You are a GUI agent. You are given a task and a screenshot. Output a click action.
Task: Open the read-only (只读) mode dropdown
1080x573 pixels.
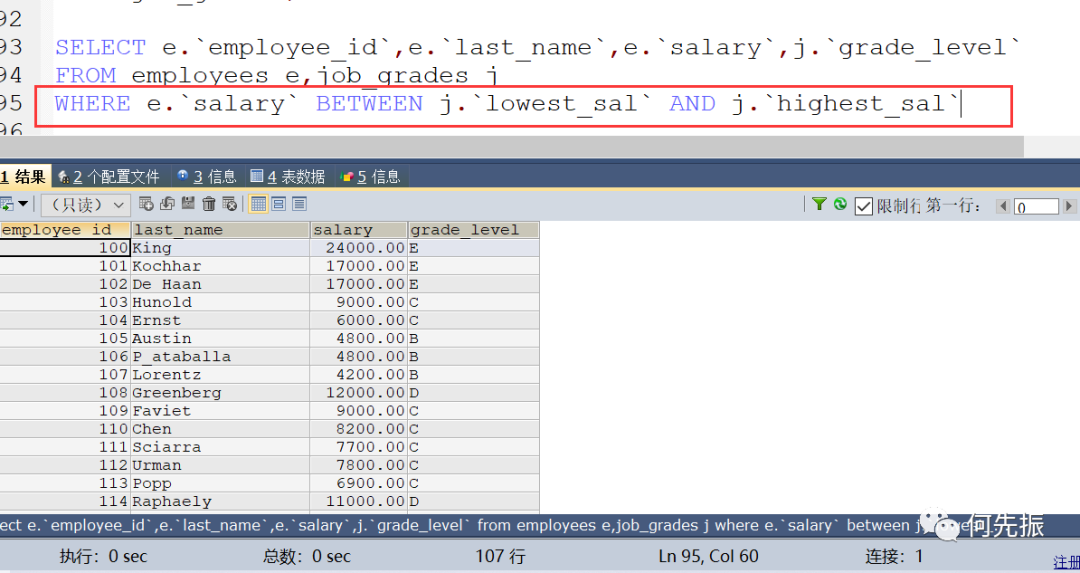pos(85,205)
